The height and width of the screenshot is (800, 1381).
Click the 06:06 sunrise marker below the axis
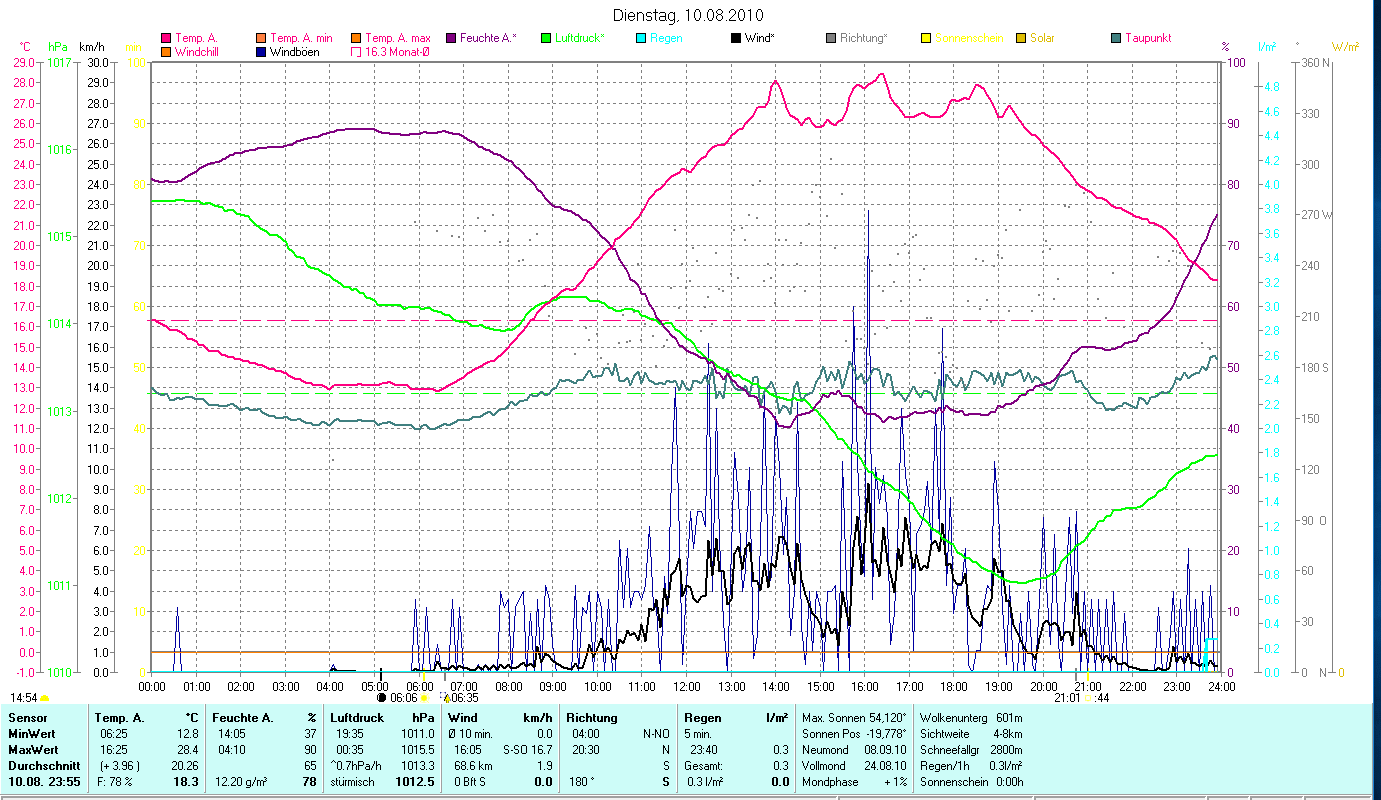click(404, 698)
